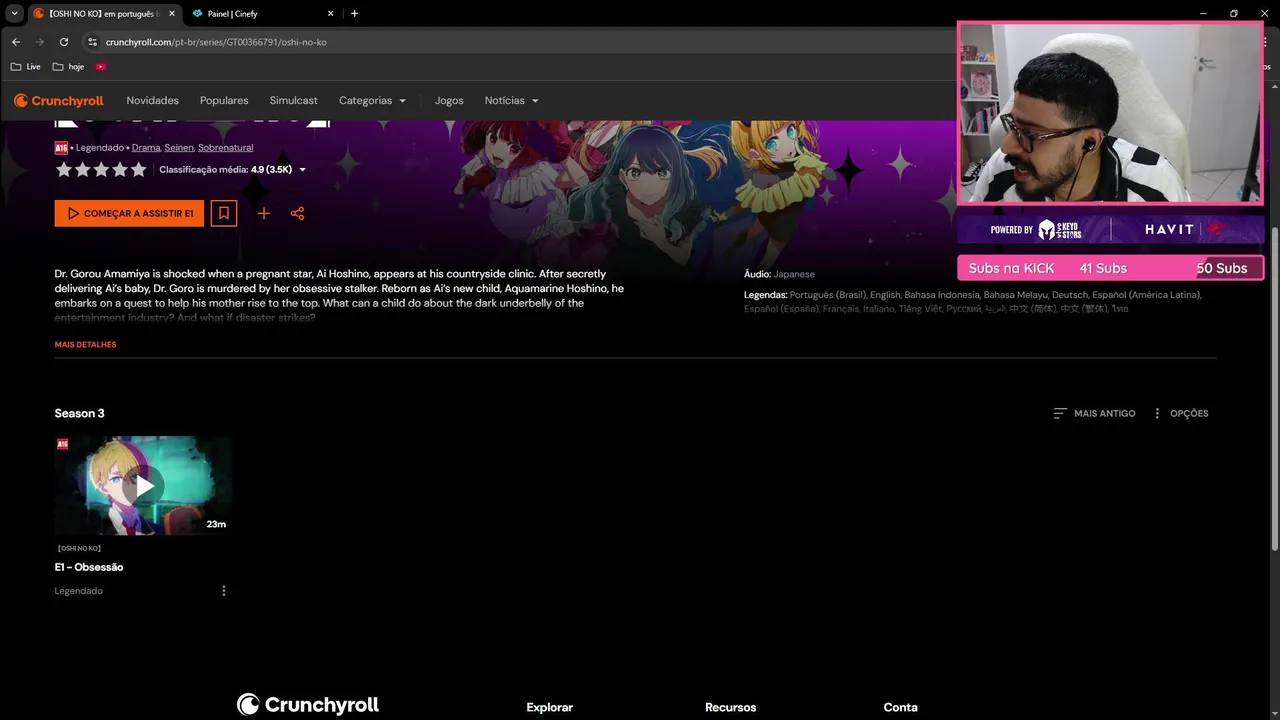Close the OSHI NO KO tab

point(171,14)
